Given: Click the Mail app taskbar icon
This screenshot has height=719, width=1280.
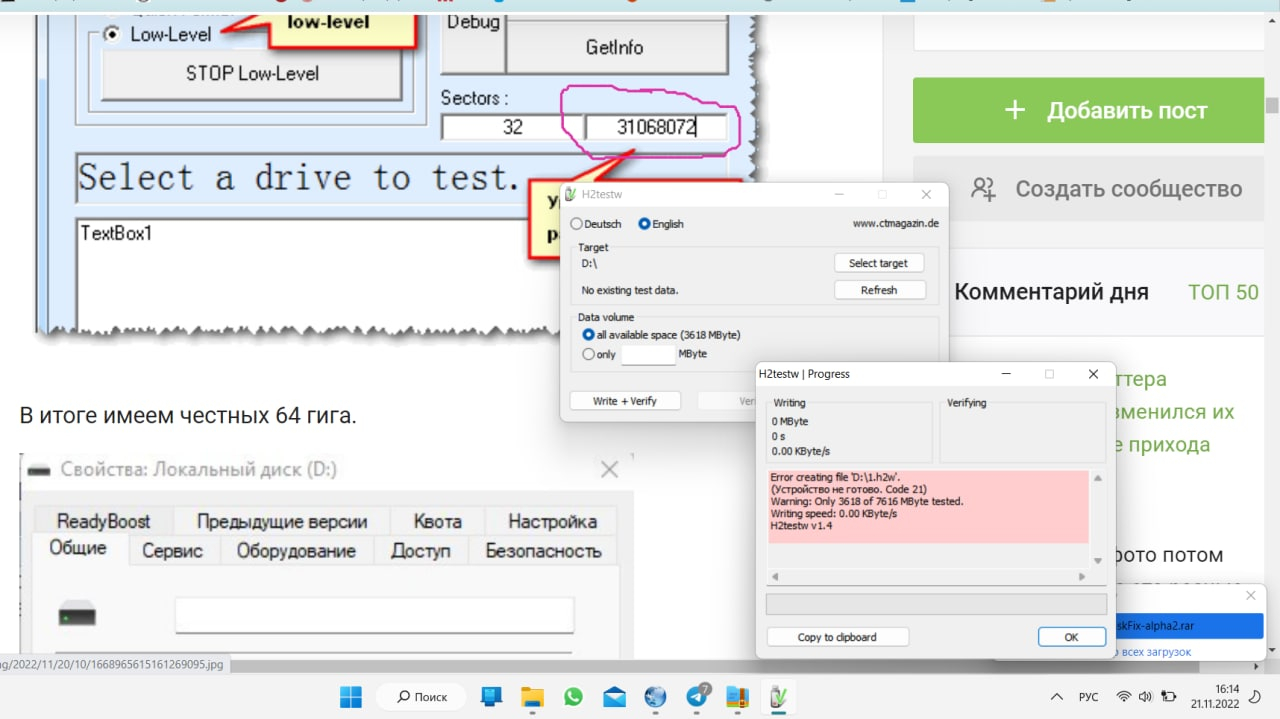Looking at the screenshot, I should [614, 697].
